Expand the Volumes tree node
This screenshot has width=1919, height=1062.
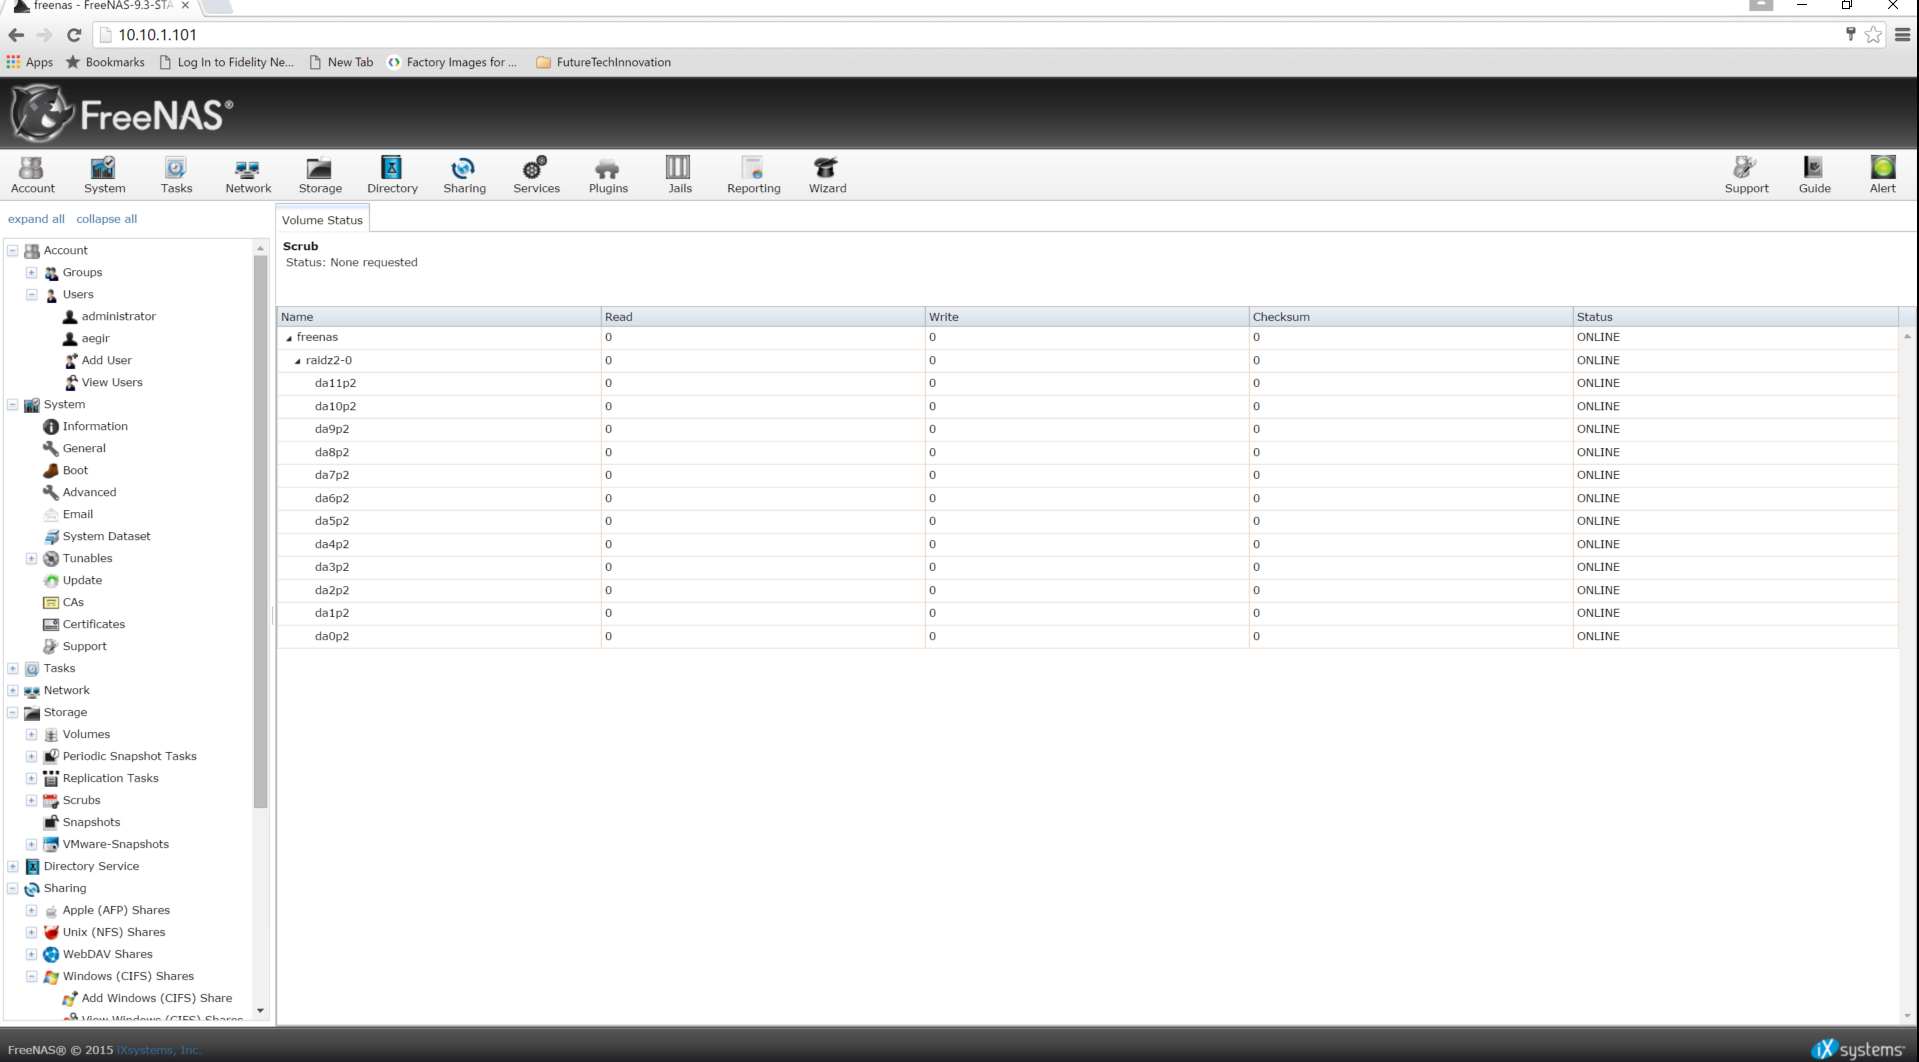(x=32, y=734)
